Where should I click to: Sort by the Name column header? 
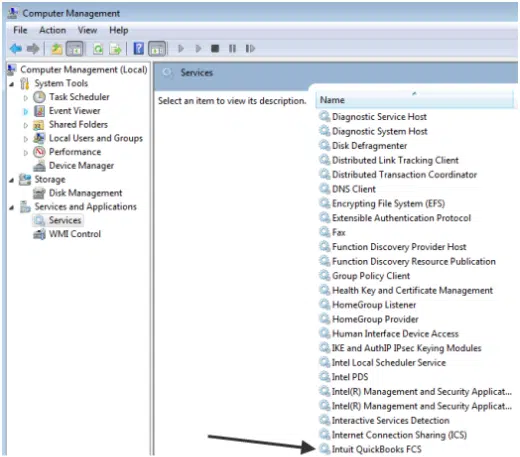pyautogui.click(x=414, y=100)
